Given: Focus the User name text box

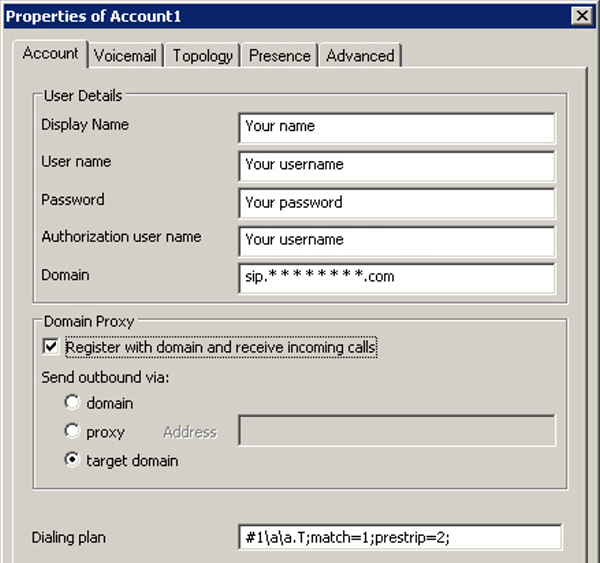Looking at the screenshot, I should tap(396, 165).
